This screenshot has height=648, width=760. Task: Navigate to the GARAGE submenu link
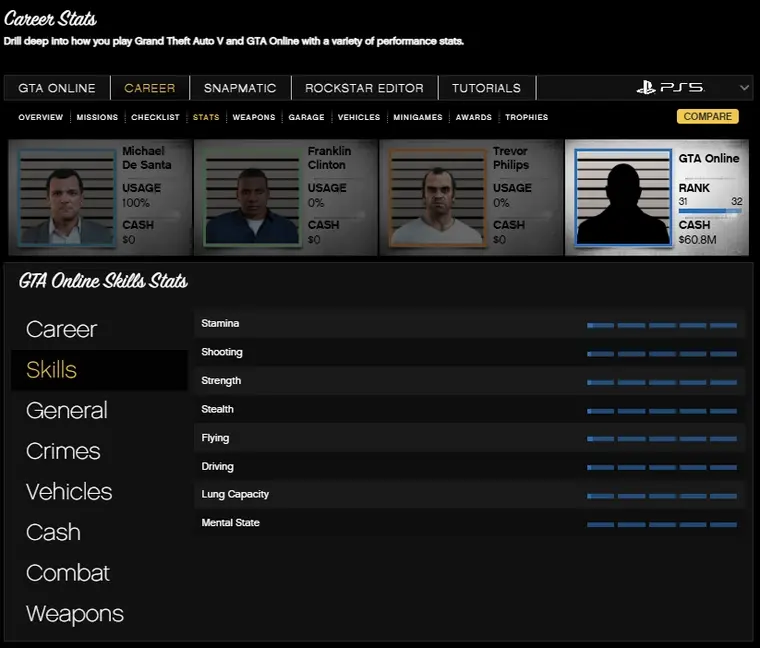(306, 117)
